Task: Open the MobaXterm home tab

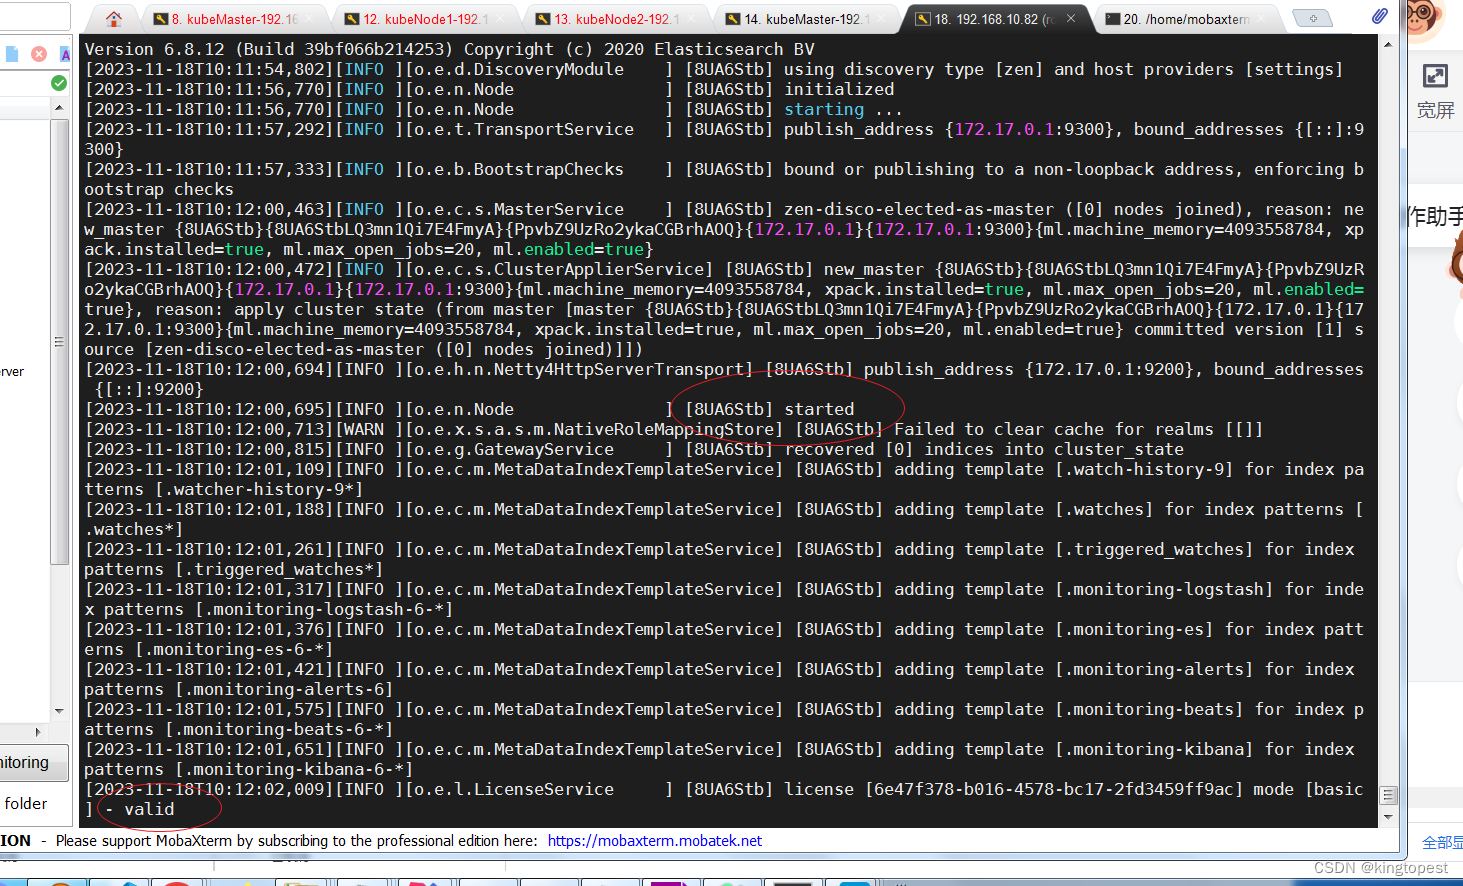Action: (113, 17)
